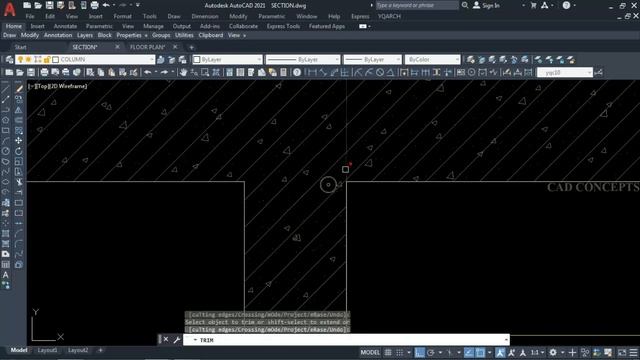Click the Top view label in viewport
This screenshot has width=640, height=360.
pos(42,86)
